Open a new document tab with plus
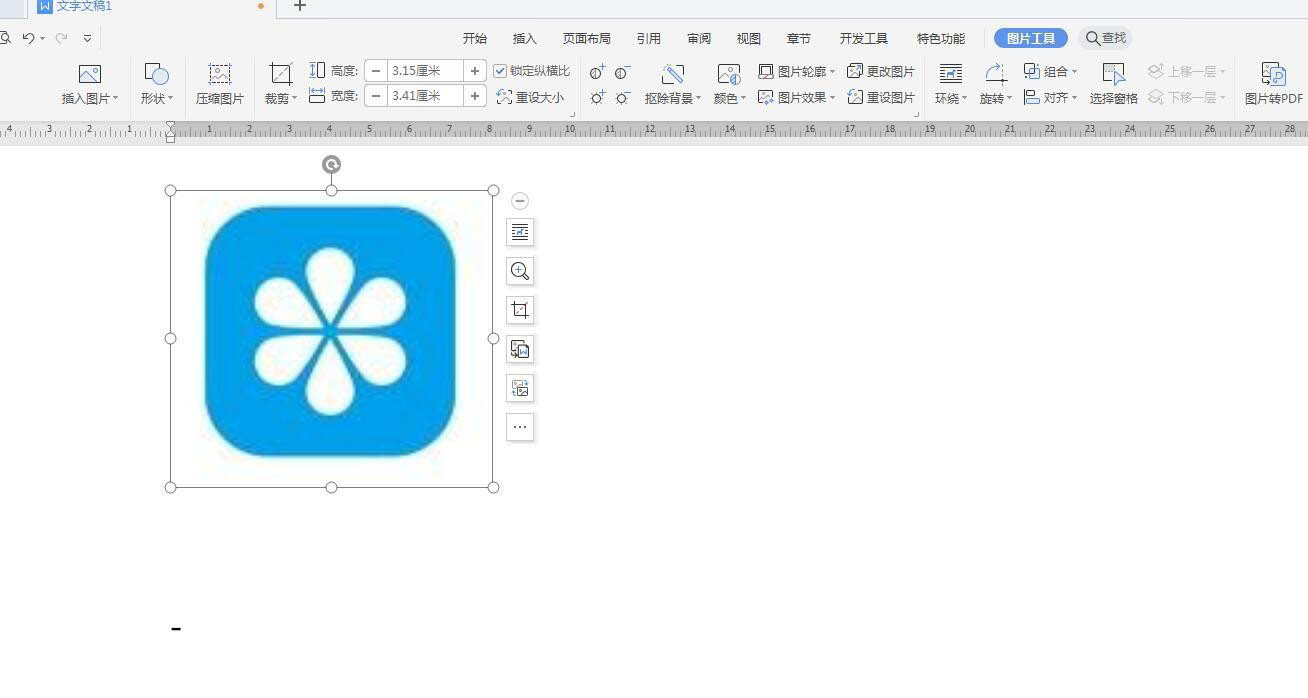Viewport: 1308px width, 698px height. [x=299, y=6]
